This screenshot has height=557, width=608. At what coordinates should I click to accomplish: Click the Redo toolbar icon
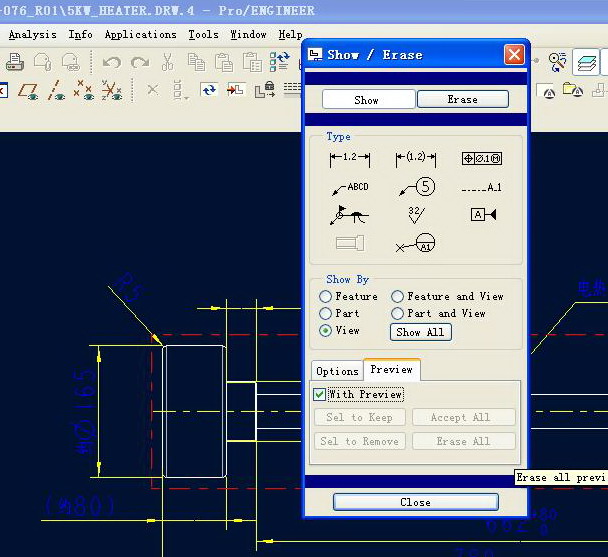pos(140,62)
